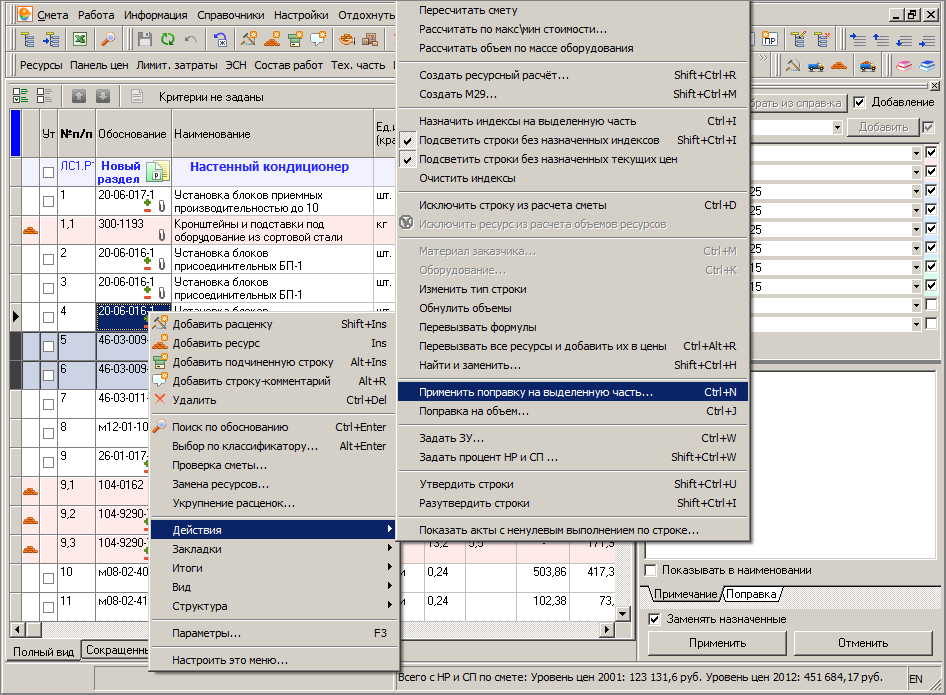Click the tree structure icon at toolbar start
The height and width of the screenshot is (695, 946).
28,40
